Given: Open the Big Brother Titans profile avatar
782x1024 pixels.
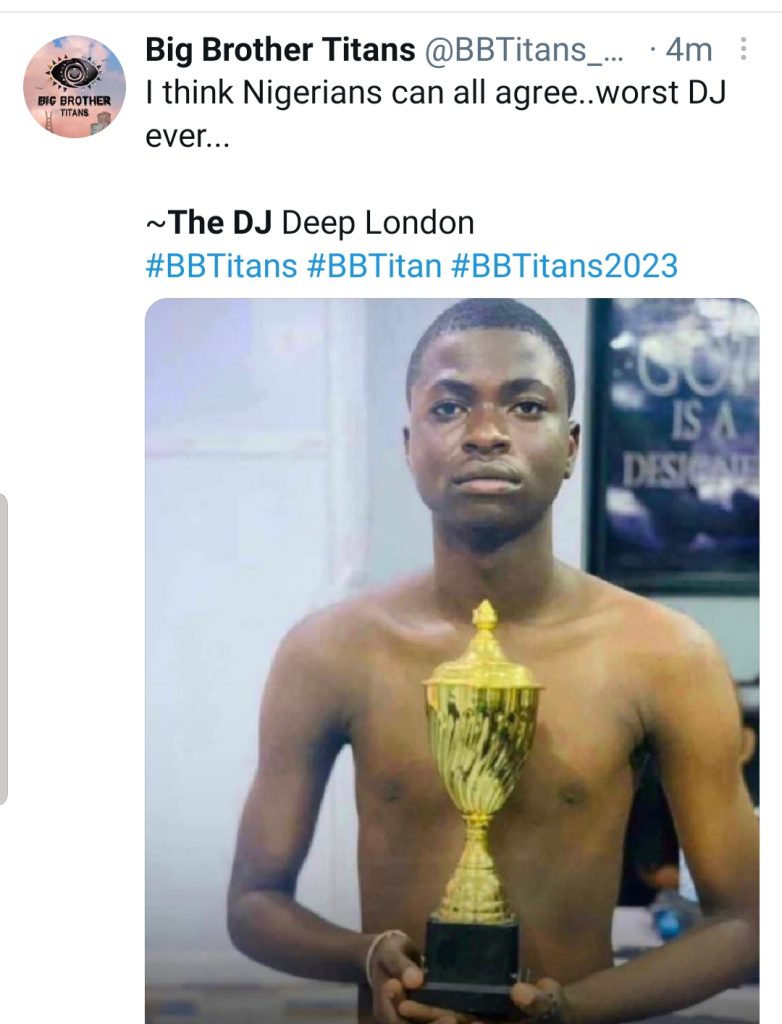Looking at the screenshot, I should coord(74,87).
